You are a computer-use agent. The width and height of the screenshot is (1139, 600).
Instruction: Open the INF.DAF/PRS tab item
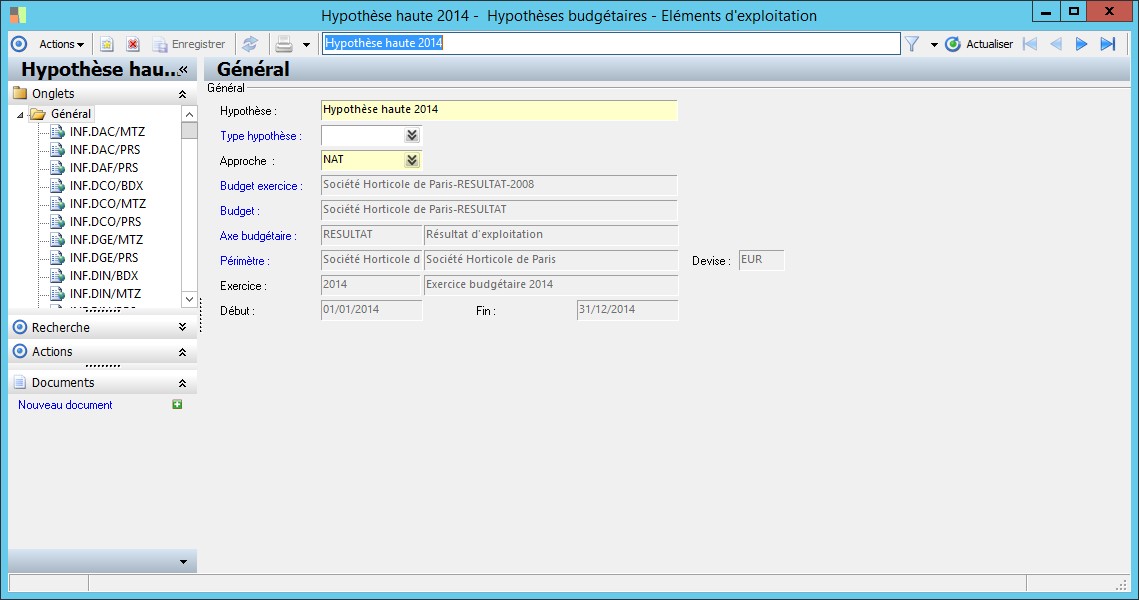tap(104, 168)
